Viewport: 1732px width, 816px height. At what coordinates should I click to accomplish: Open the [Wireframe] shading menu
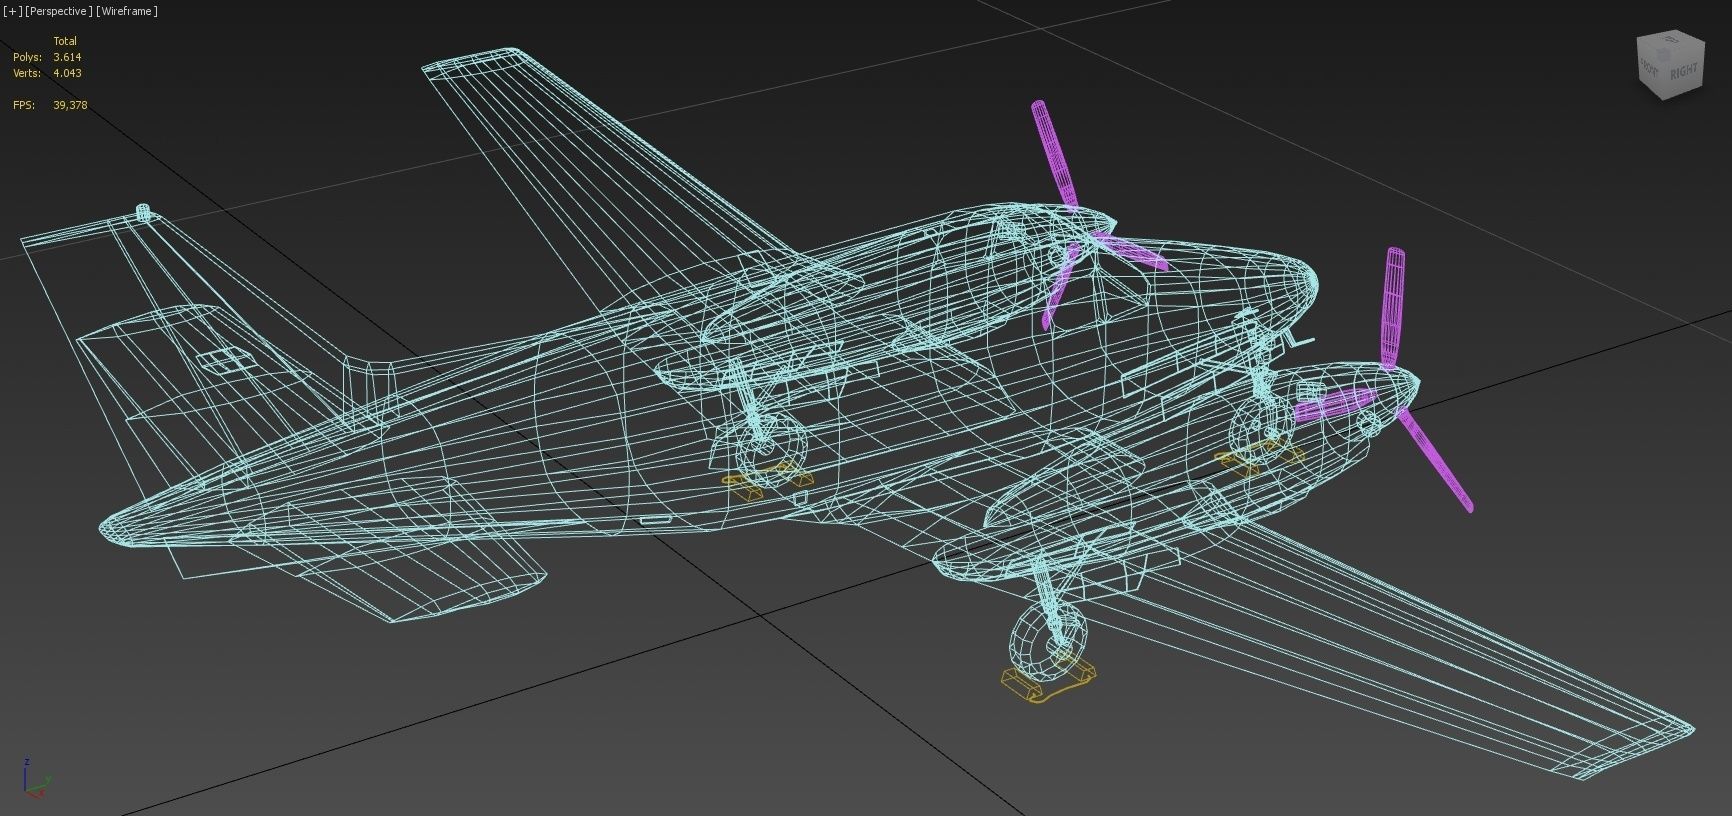click(127, 11)
